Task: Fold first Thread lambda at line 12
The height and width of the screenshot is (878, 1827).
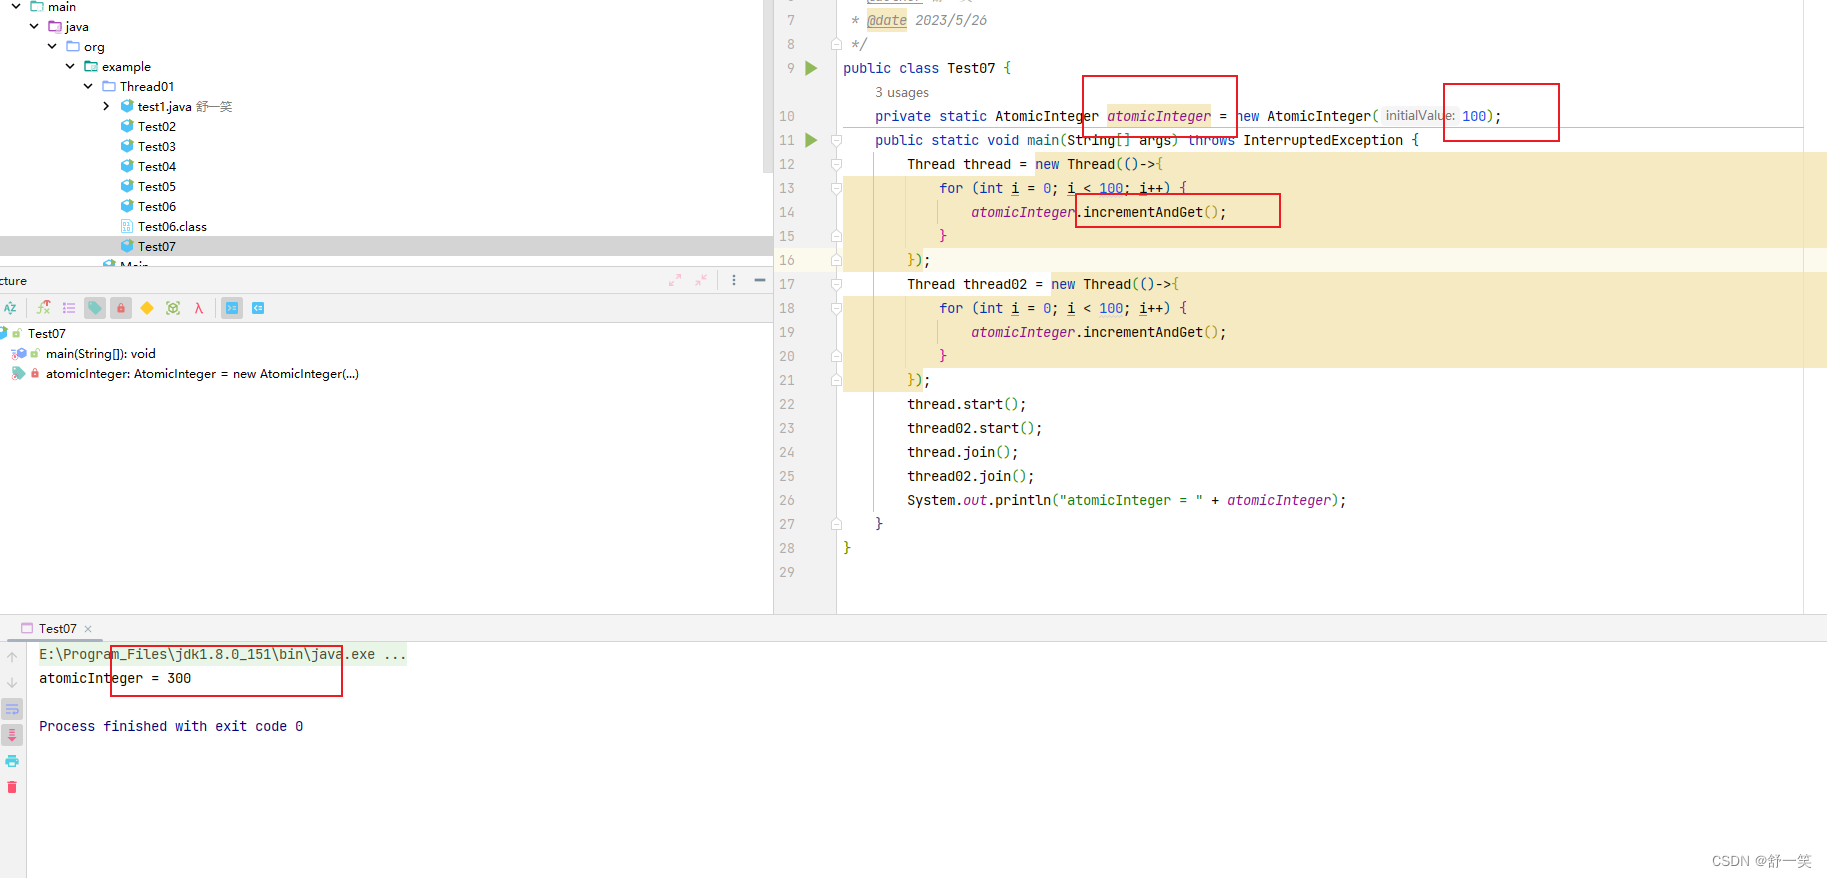Action: [x=836, y=164]
